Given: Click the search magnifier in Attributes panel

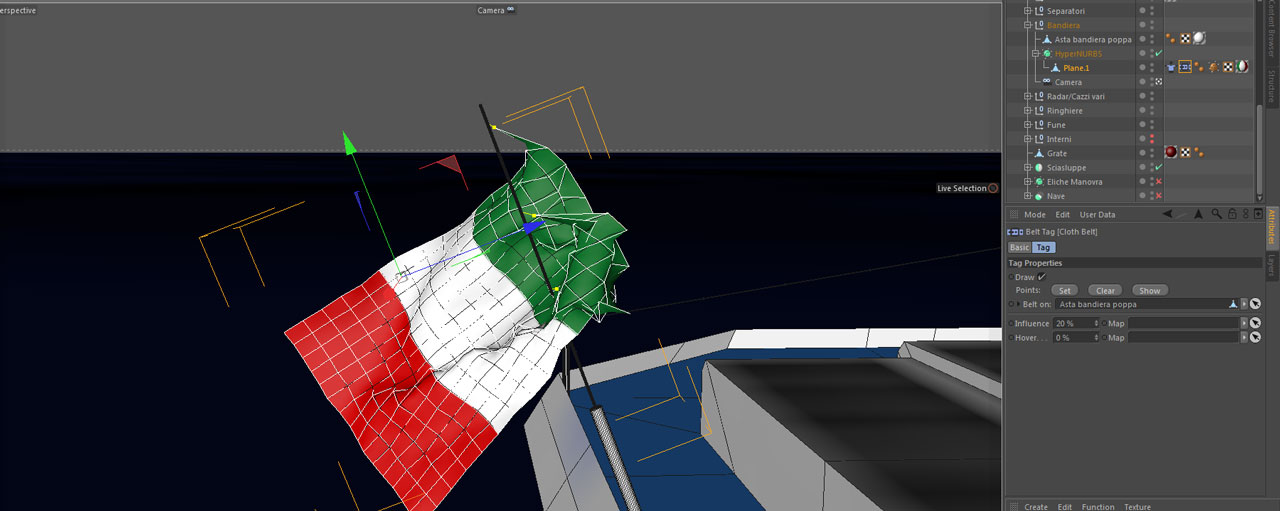Looking at the screenshot, I should click(1216, 214).
